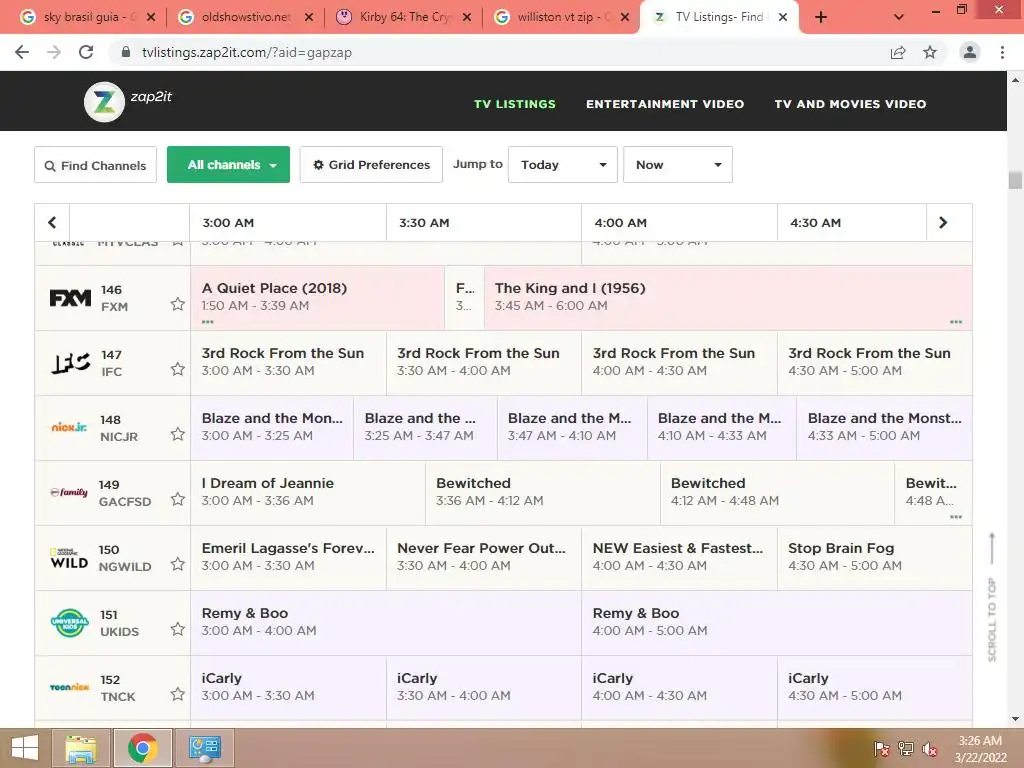Favorite the NGWILD channel star
Viewport: 1024px width, 768px height.
coord(178,564)
